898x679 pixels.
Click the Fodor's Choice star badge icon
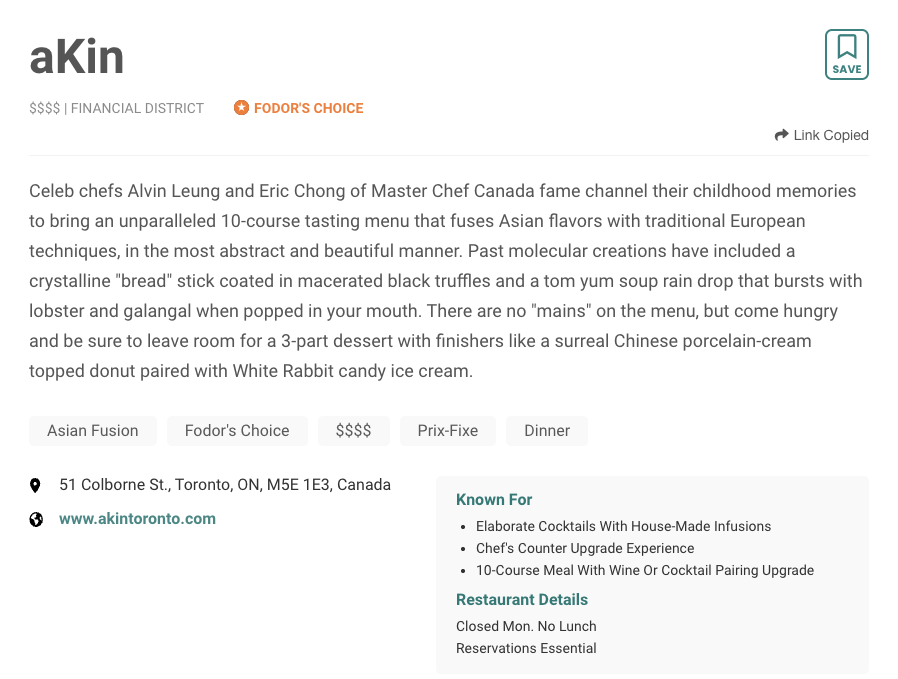point(241,108)
